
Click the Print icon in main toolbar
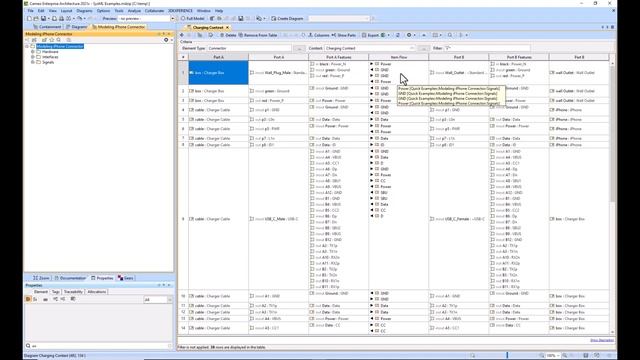click(61, 18)
